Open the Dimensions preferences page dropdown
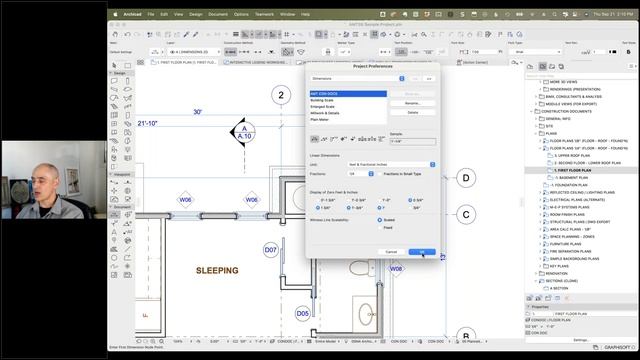Screen dimensions: 640x360 tap(358, 78)
